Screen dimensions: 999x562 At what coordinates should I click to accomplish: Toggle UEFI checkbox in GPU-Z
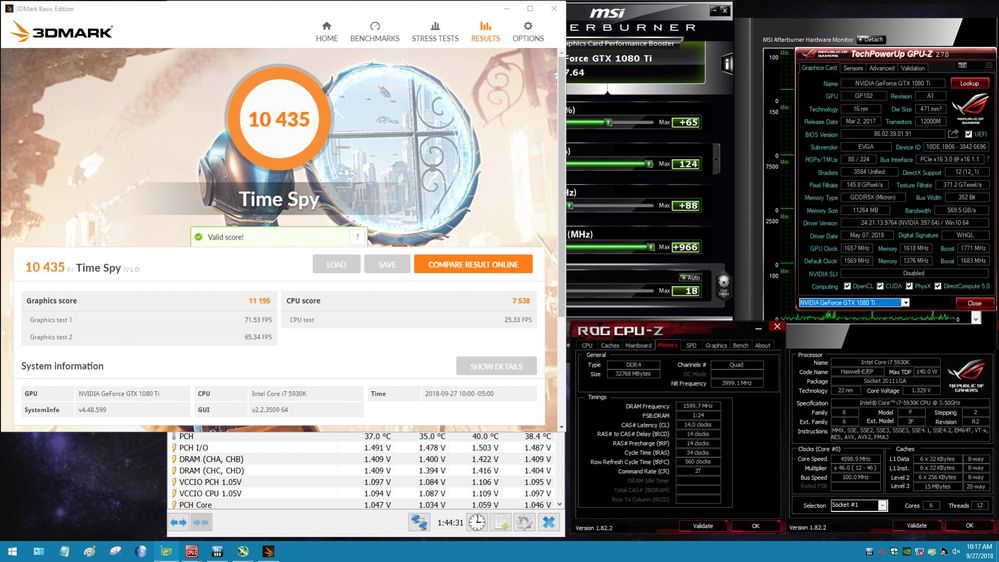pos(968,134)
